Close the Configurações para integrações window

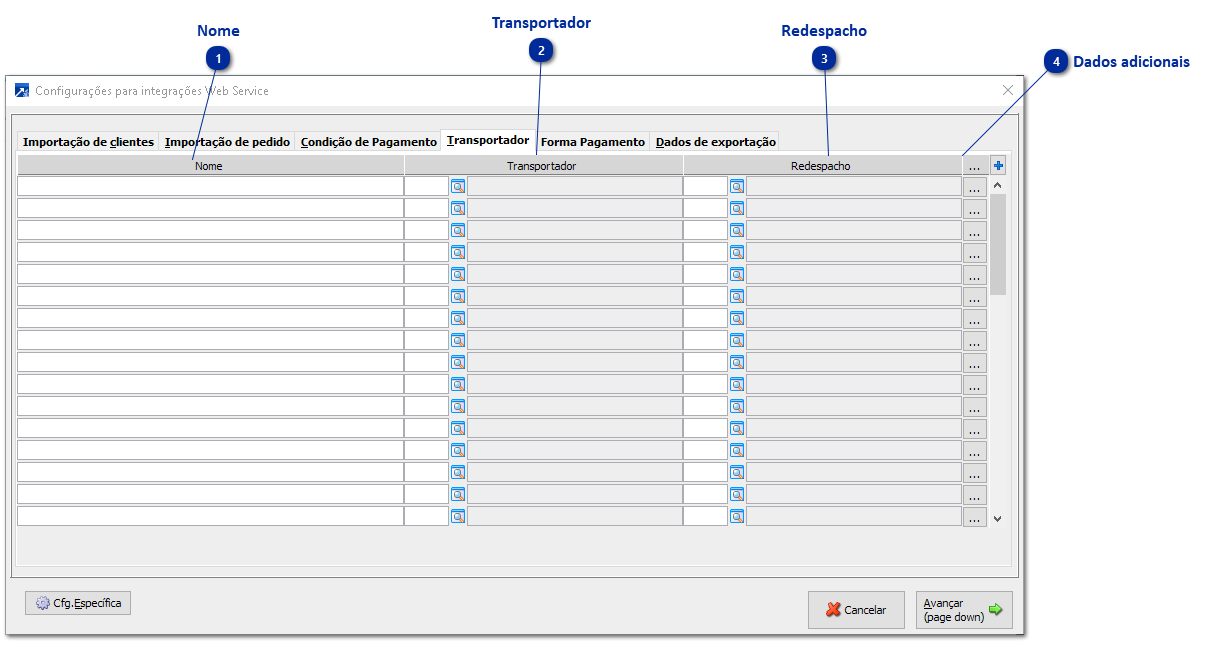coord(1008,90)
